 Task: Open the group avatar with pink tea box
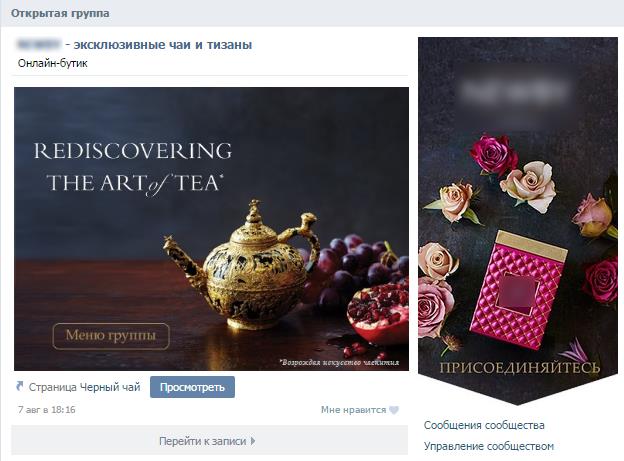(x=518, y=221)
